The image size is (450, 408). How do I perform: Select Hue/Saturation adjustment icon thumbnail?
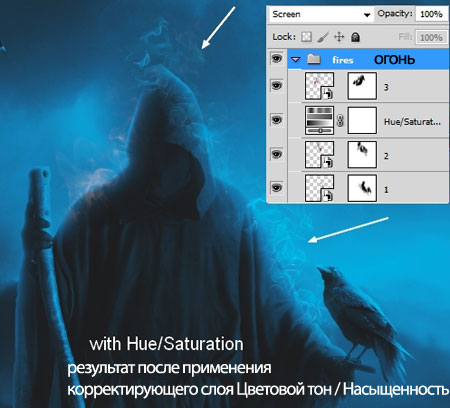pyautogui.click(x=319, y=121)
